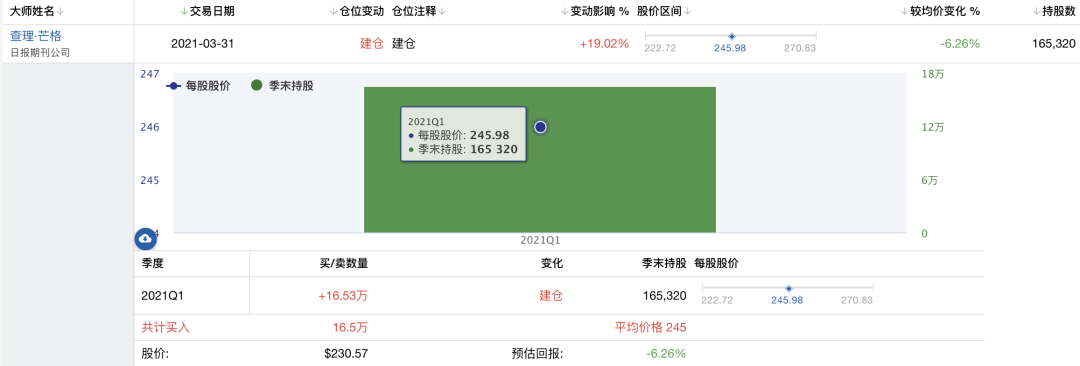
Task: Toggle the 季末持股 legend series
Action: coord(282,87)
